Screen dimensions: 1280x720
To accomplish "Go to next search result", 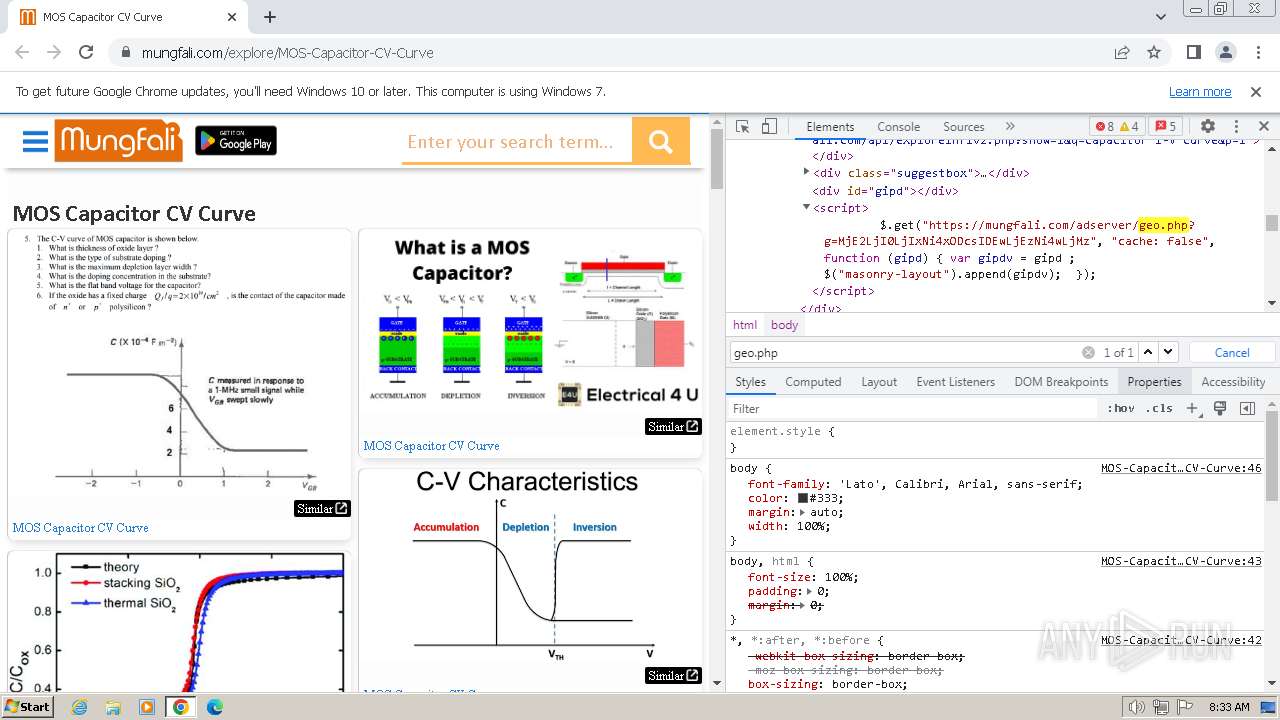I will (1168, 352).
